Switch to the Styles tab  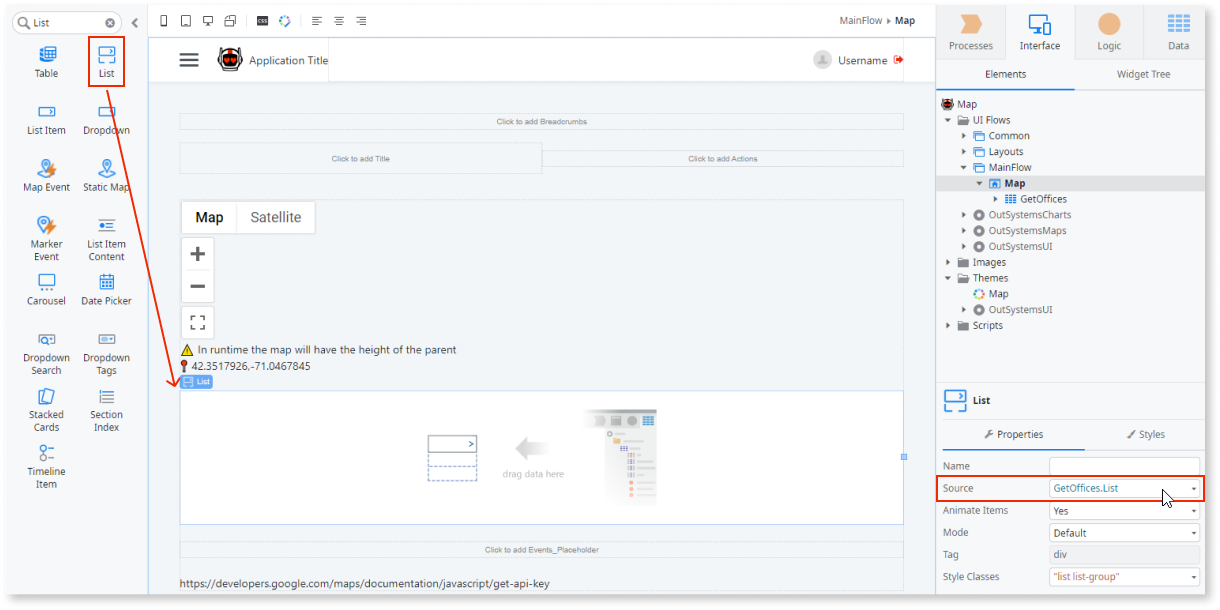[1147, 434]
